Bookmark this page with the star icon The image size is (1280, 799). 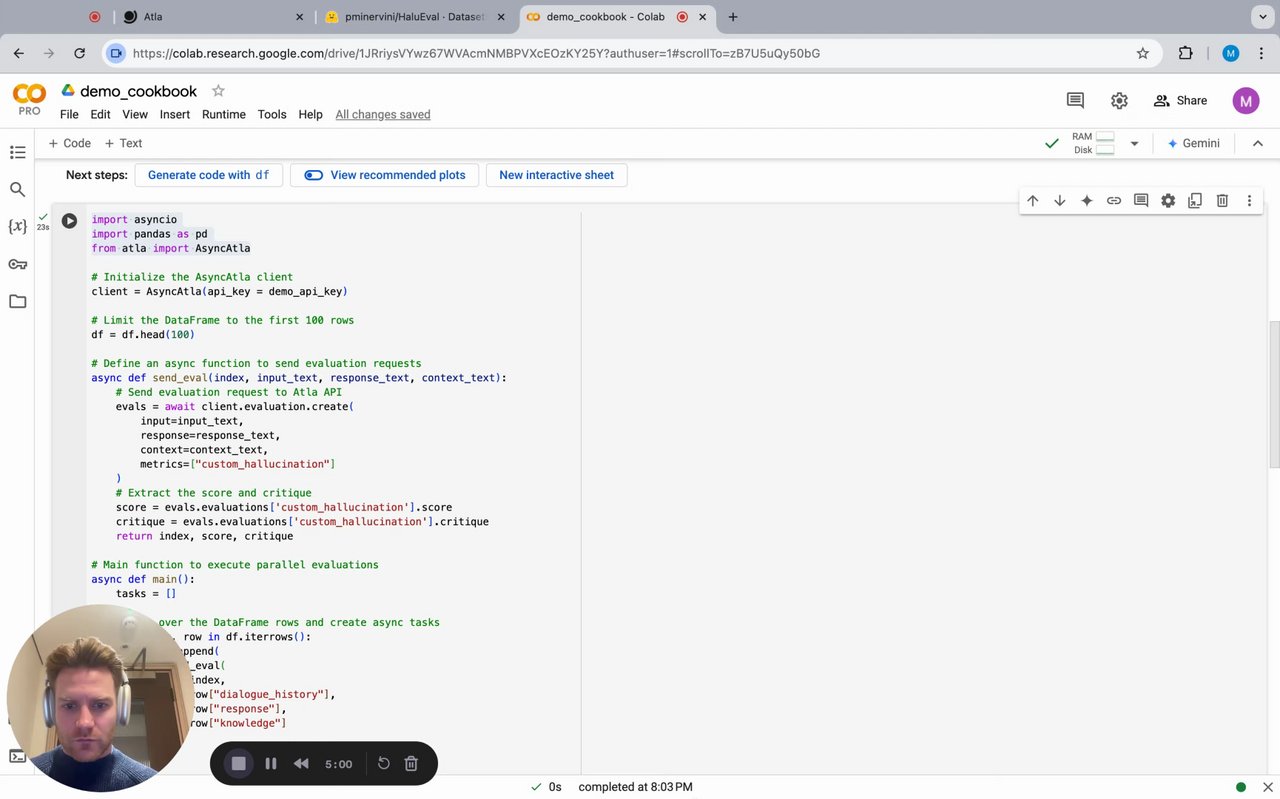[x=1143, y=53]
